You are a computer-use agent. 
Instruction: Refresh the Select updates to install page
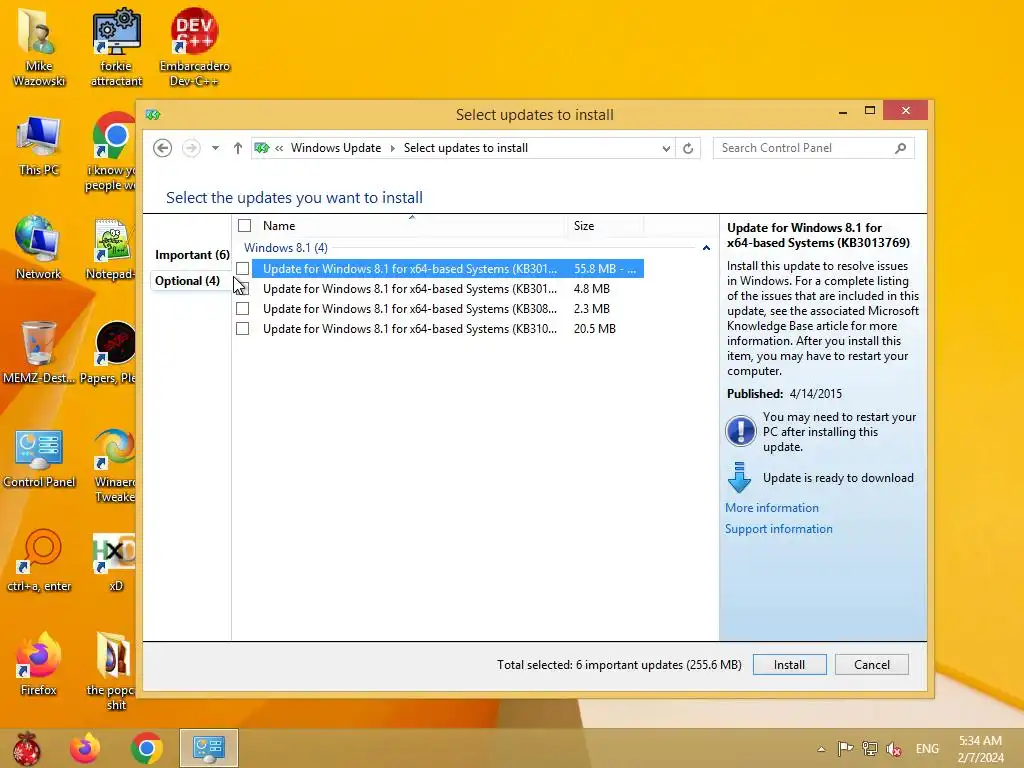688,148
